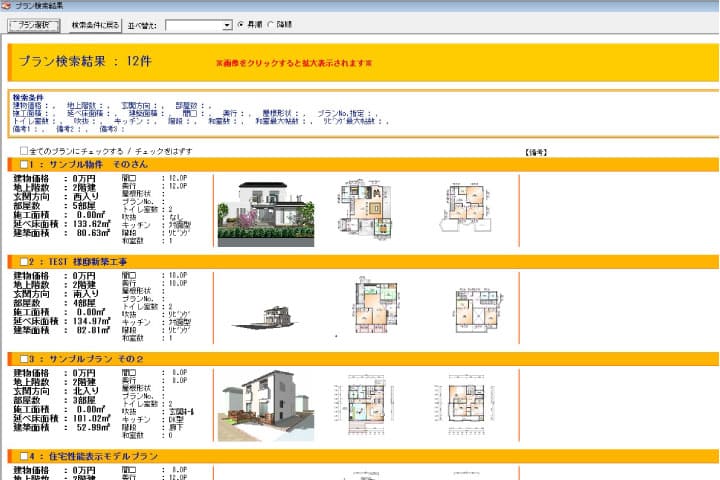Enlarge plan 1 exterior house rendering
The width and height of the screenshot is (720, 480).
click(x=265, y=213)
